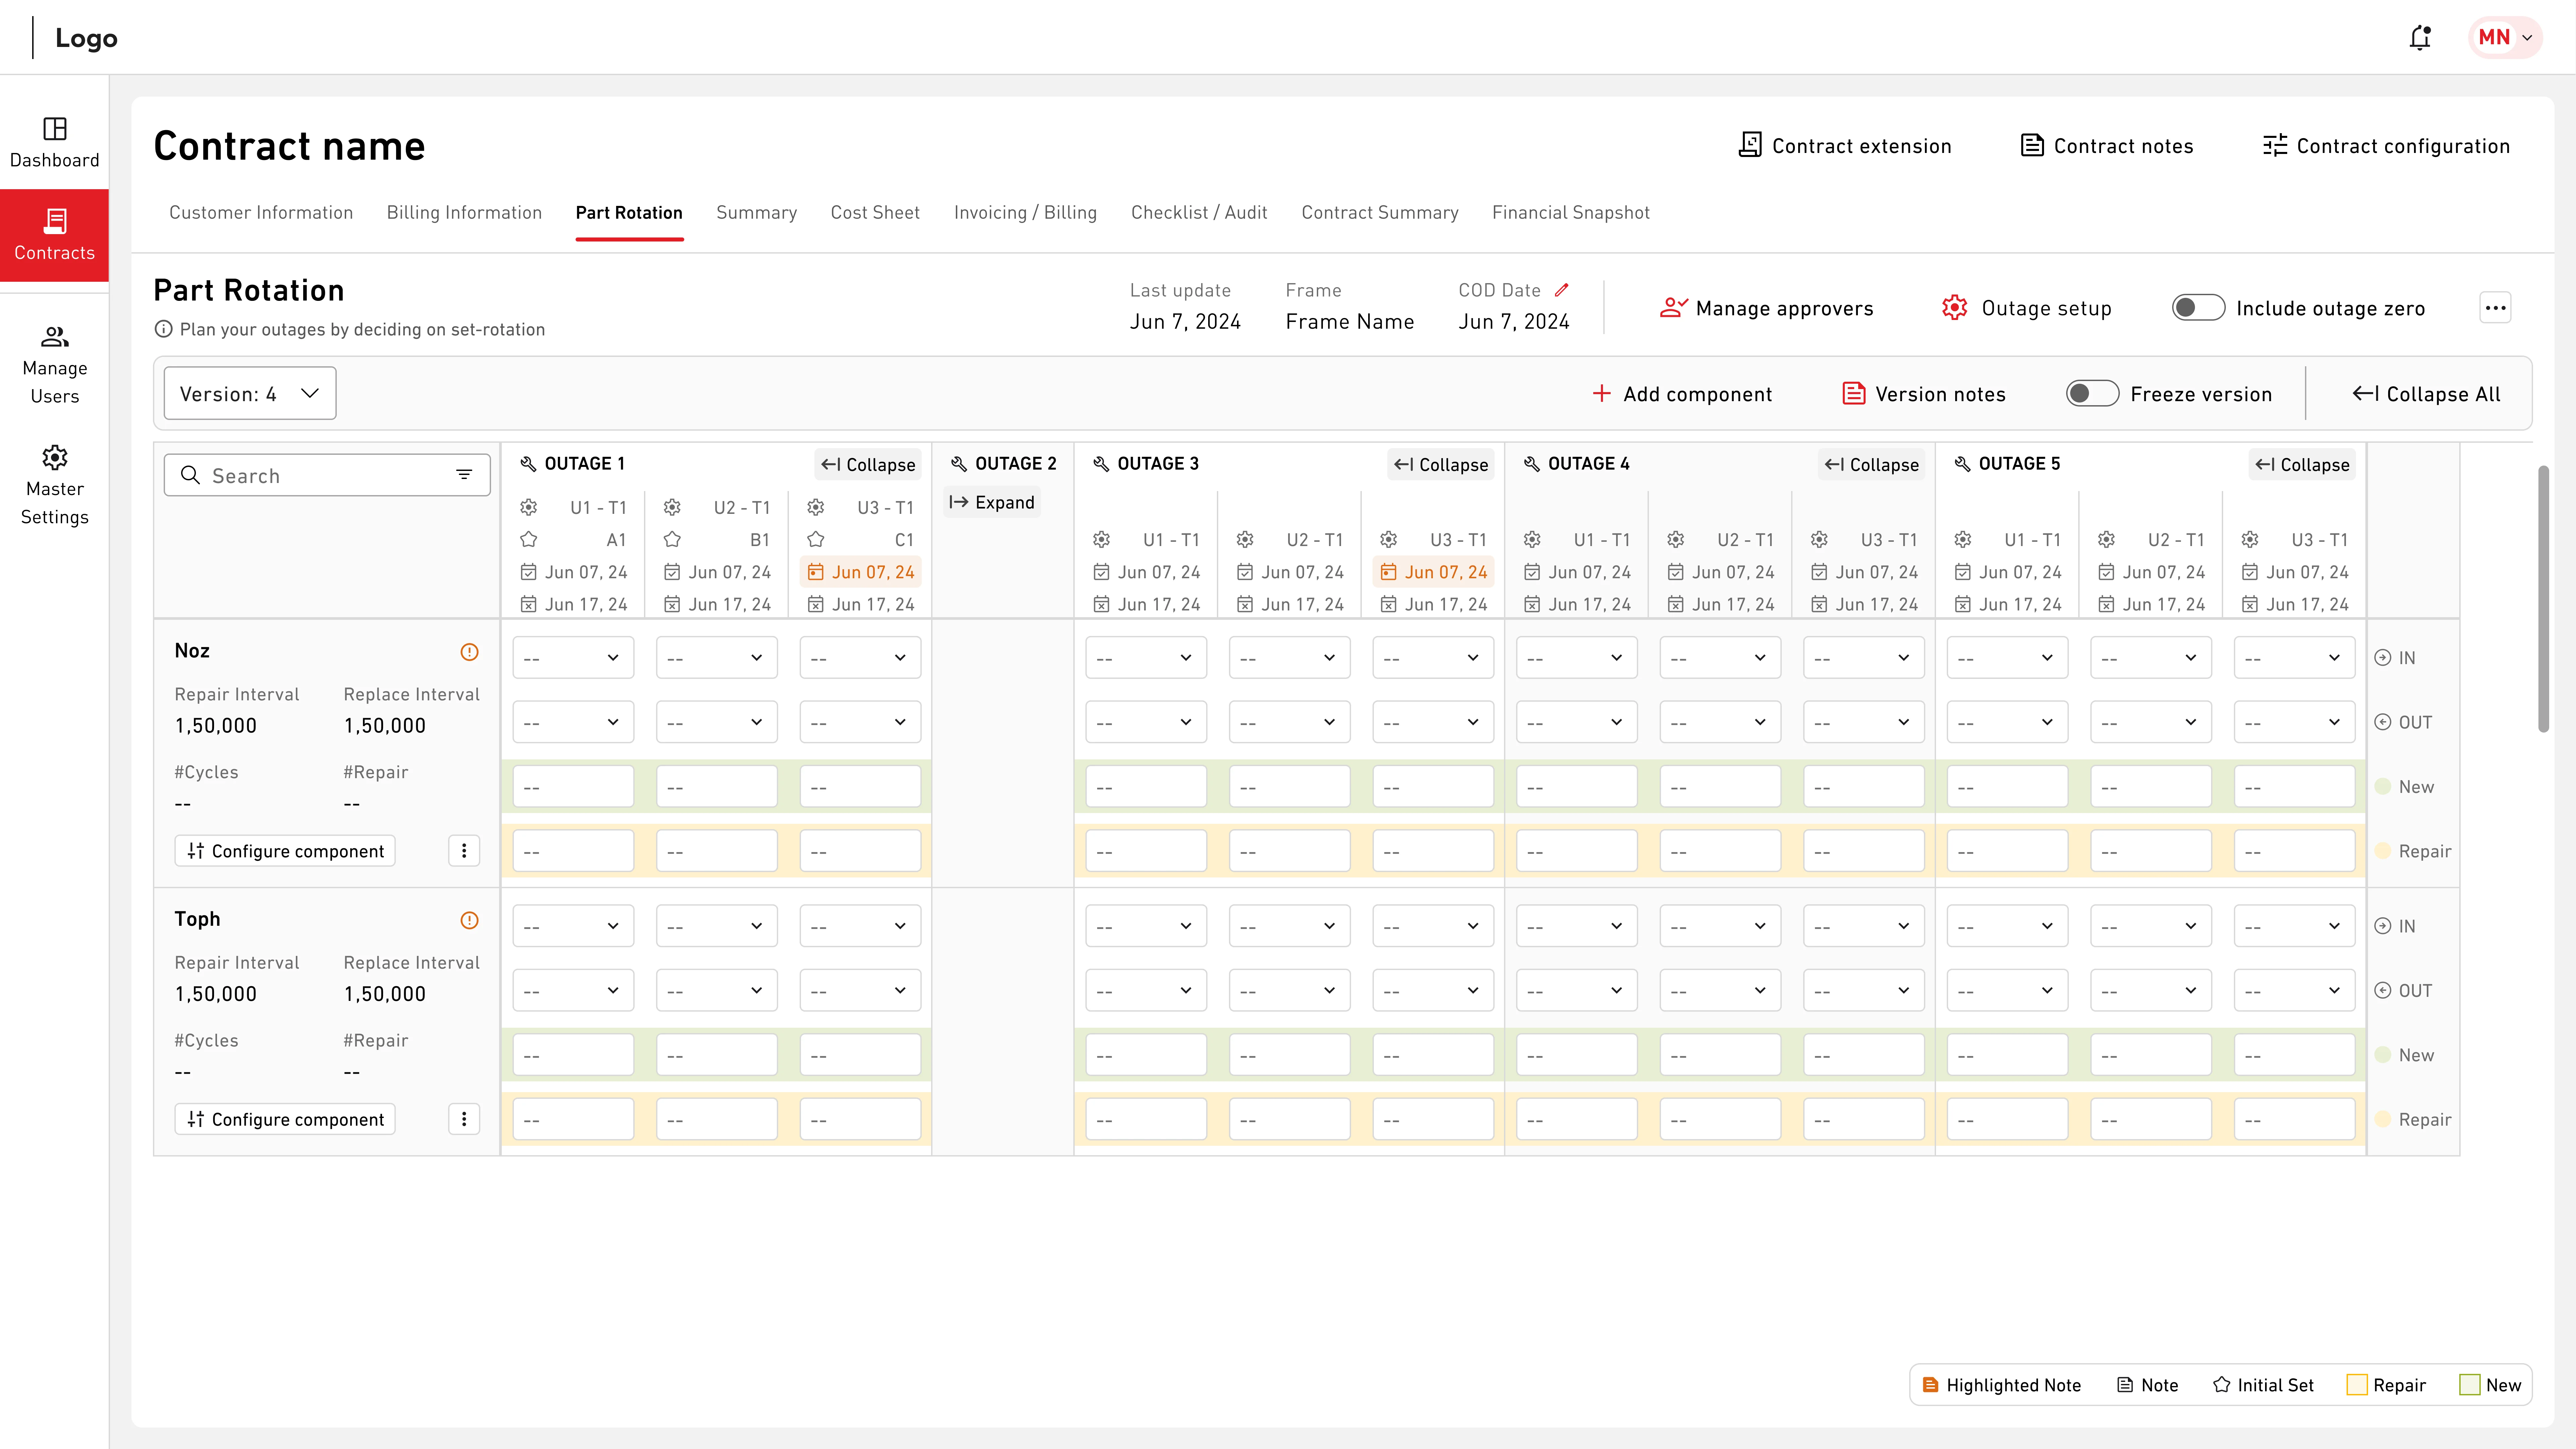This screenshot has height=1449, width=2576.
Task: Click Configure component for Noz
Action: [x=285, y=851]
